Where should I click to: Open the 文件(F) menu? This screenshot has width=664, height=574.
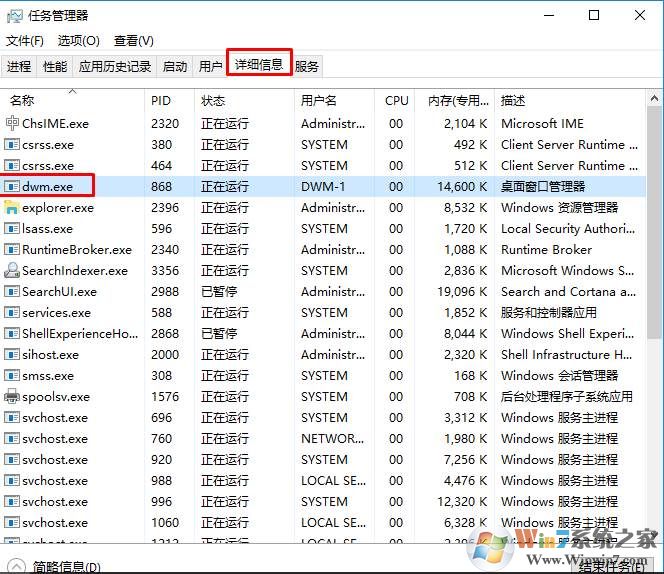pyautogui.click(x=25, y=41)
